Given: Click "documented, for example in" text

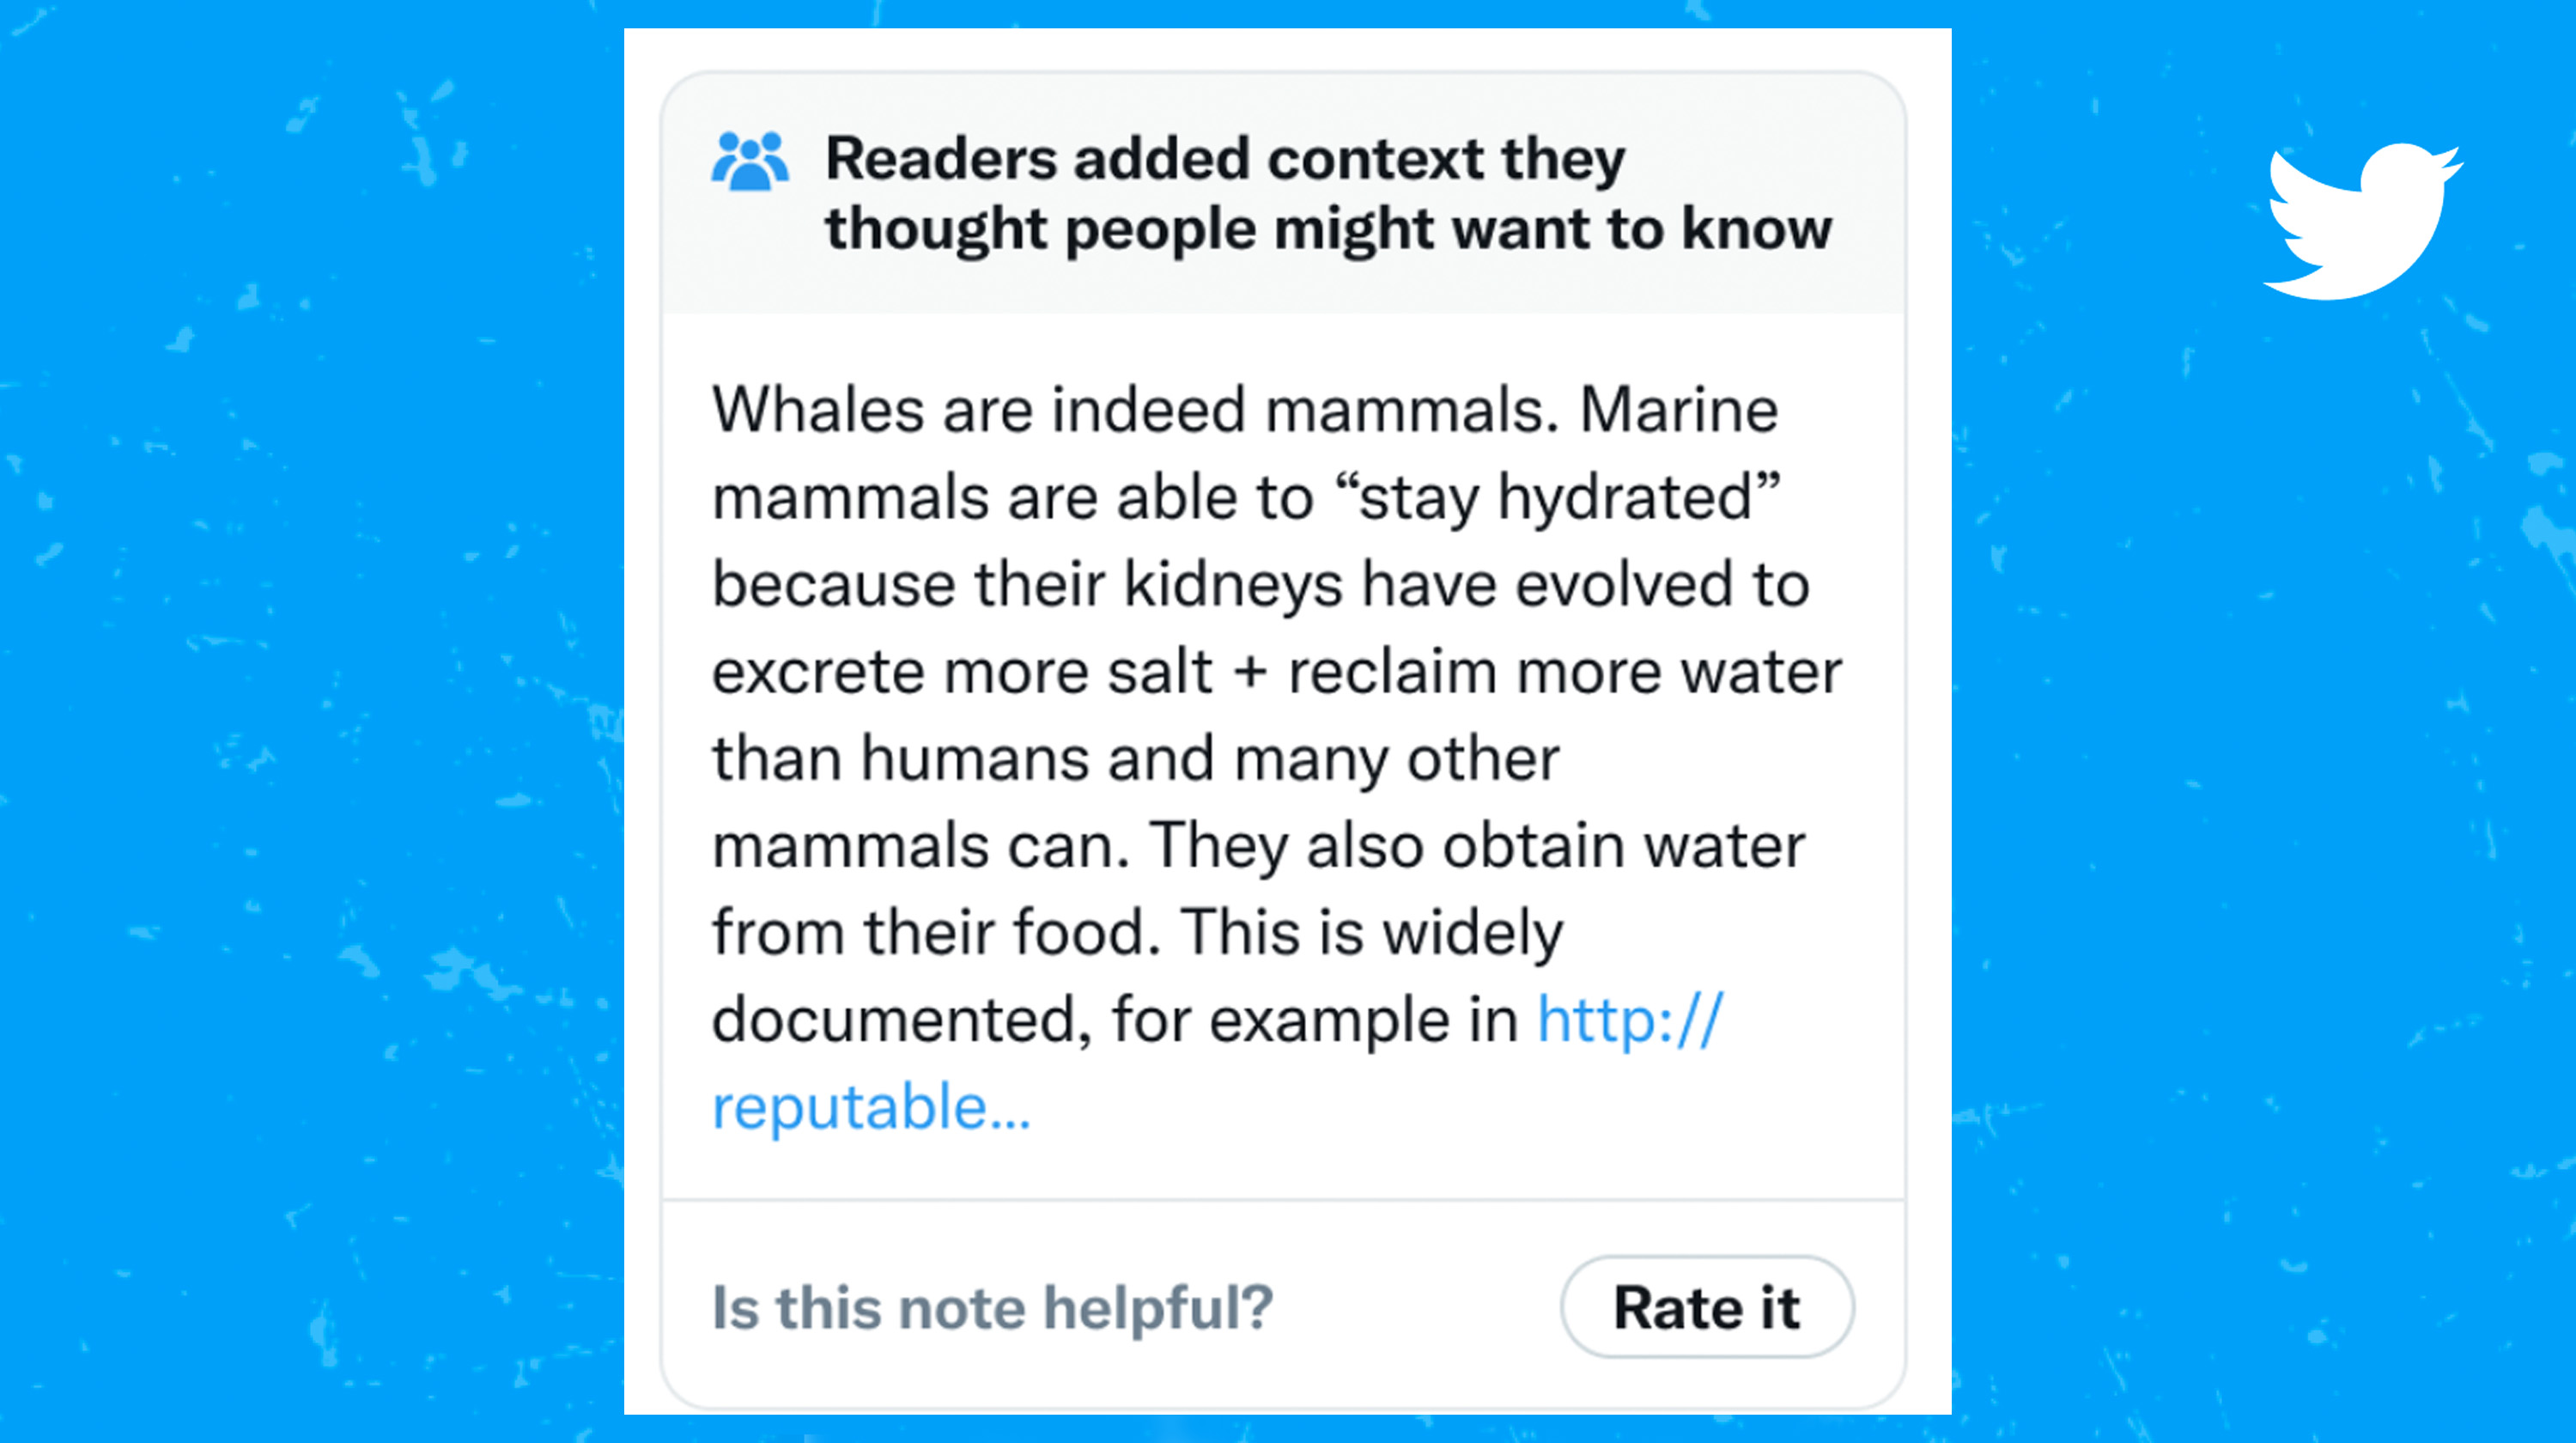Looking at the screenshot, I should tap(1114, 1020).
